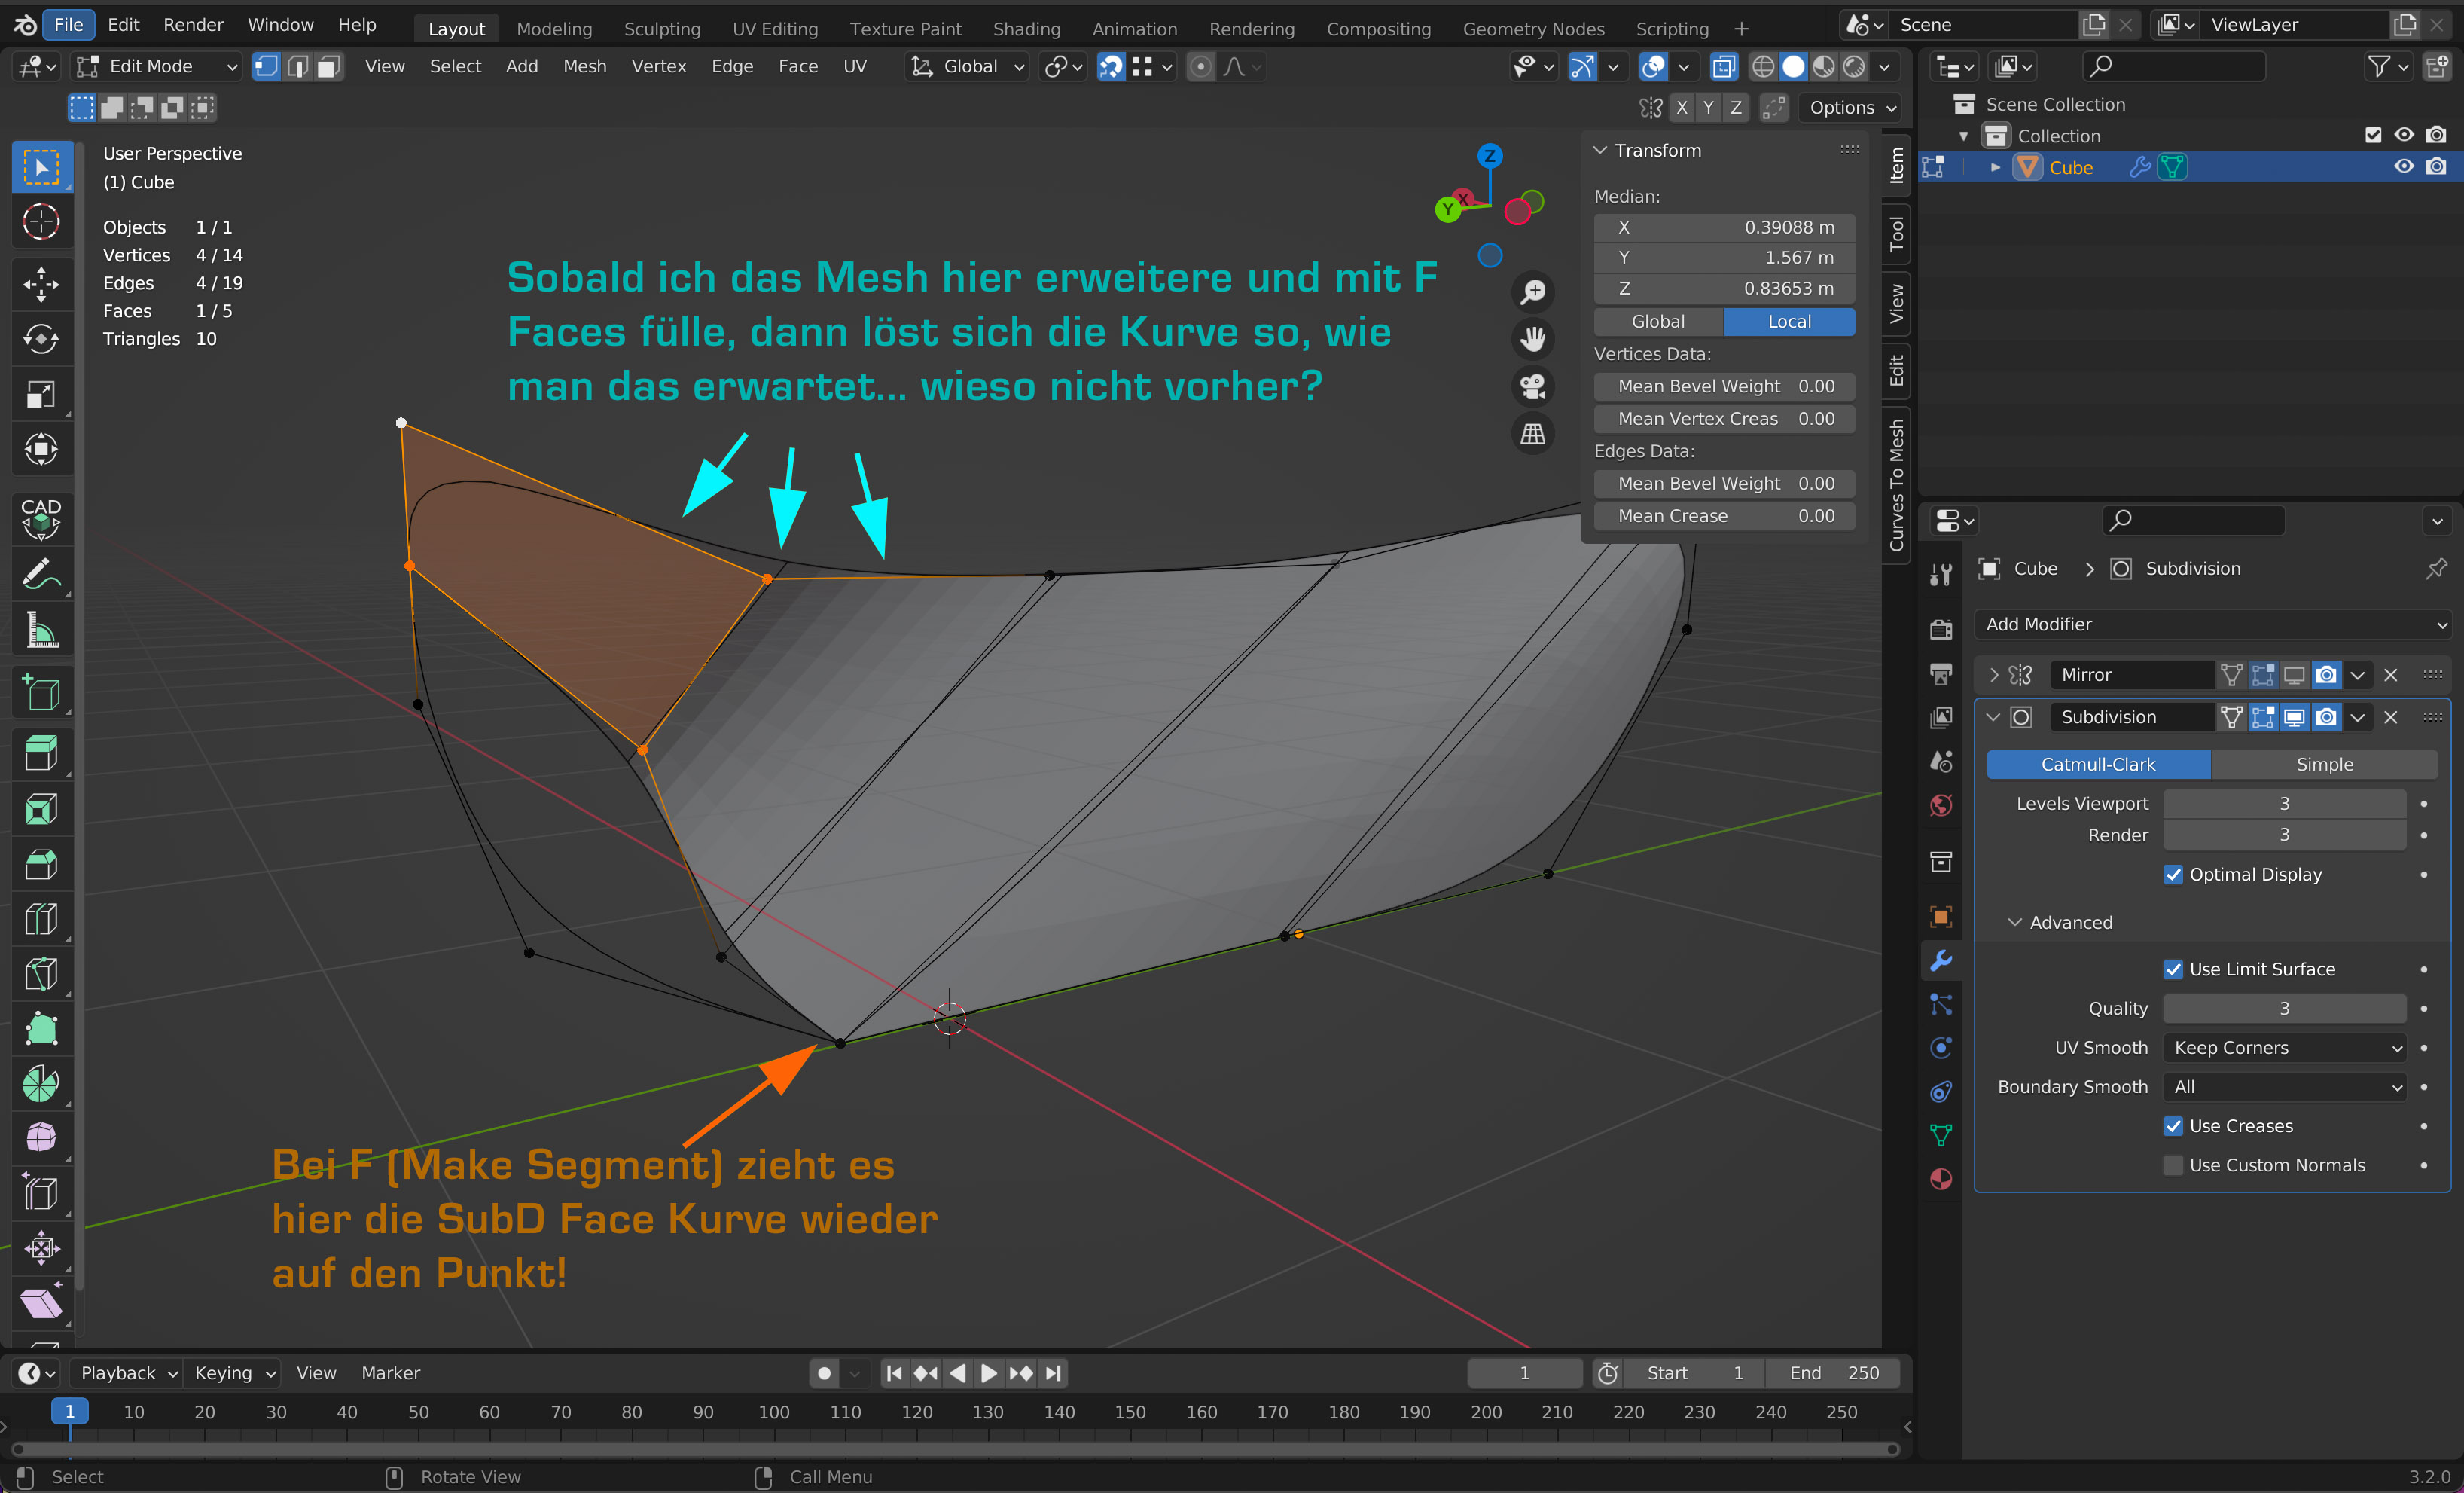The image size is (2464, 1493).
Task: Click the Levels Viewport value field
Action: click(x=2283, y=803)
